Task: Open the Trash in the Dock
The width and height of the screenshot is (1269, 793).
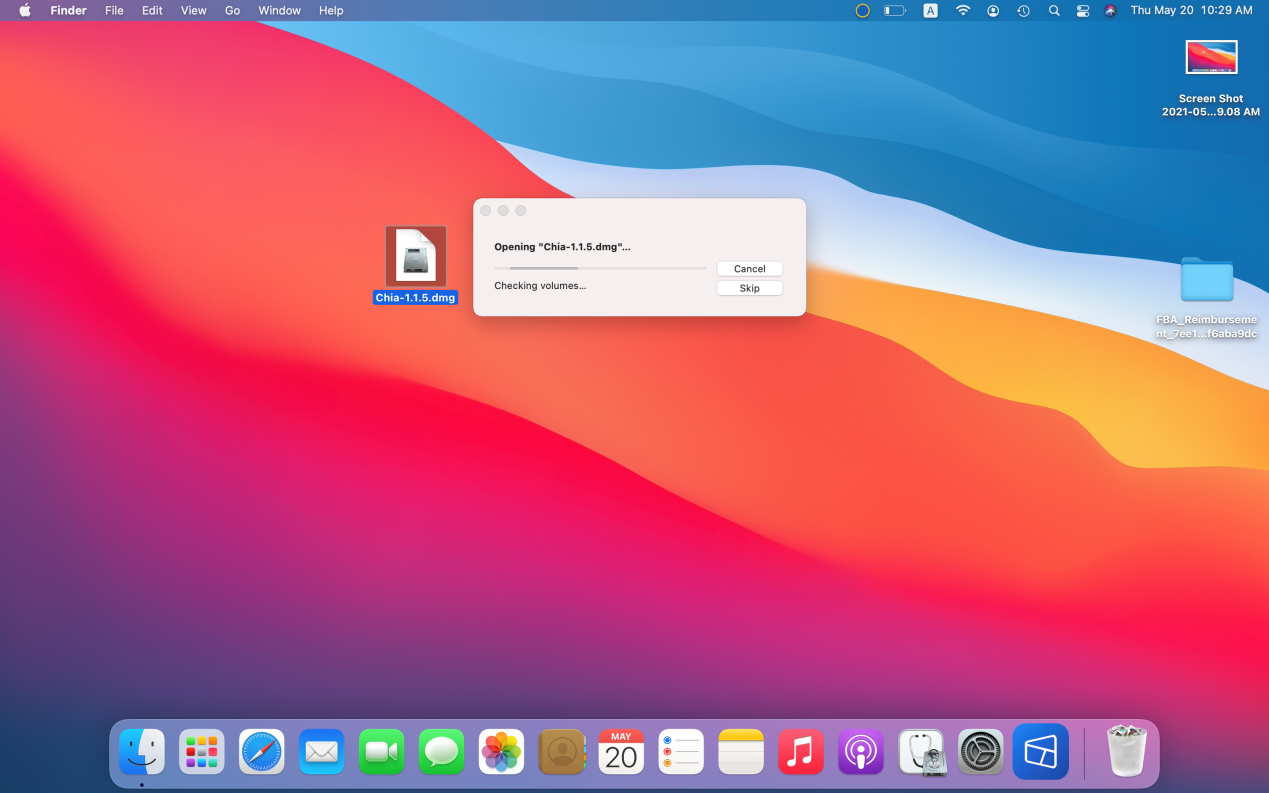Action: pyautogui.click(x=1127, y=751)
